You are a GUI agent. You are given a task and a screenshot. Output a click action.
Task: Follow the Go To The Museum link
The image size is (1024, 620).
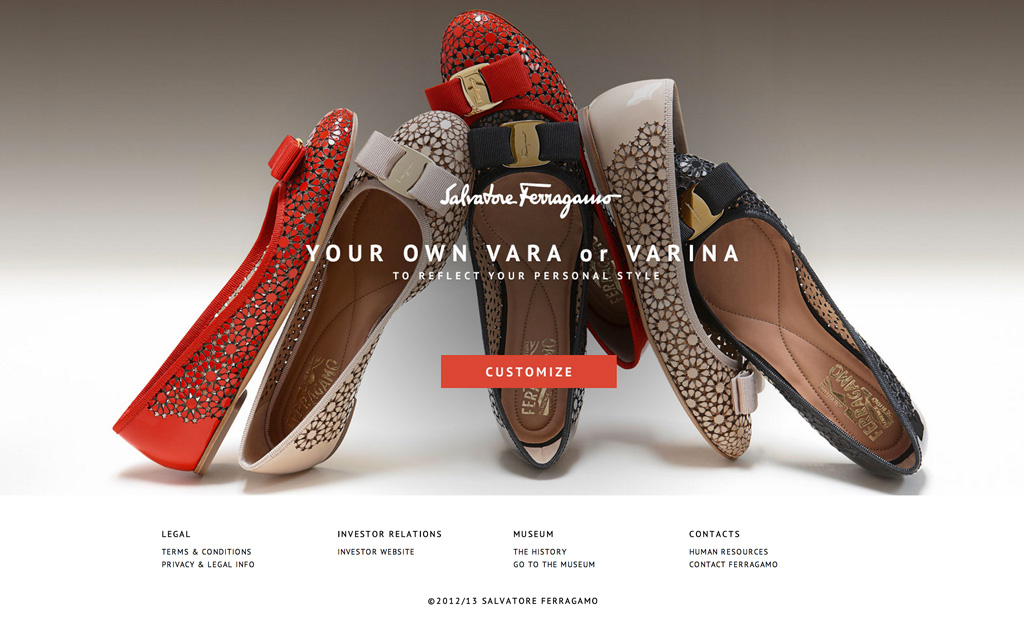pos(554,564)
